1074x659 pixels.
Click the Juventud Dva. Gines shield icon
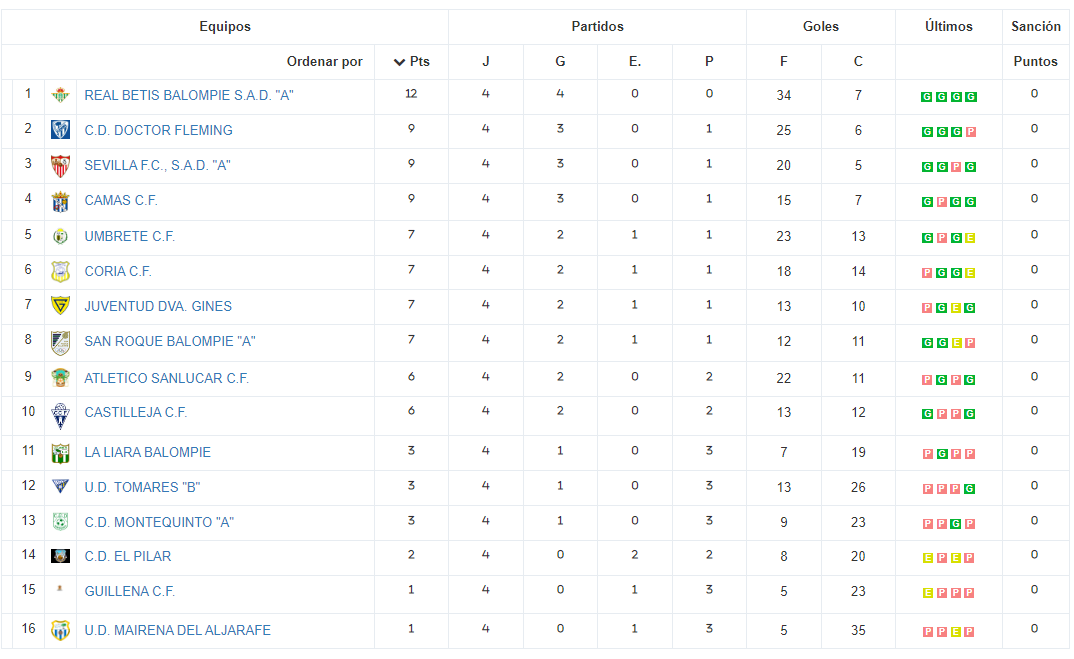coord(60,306)
